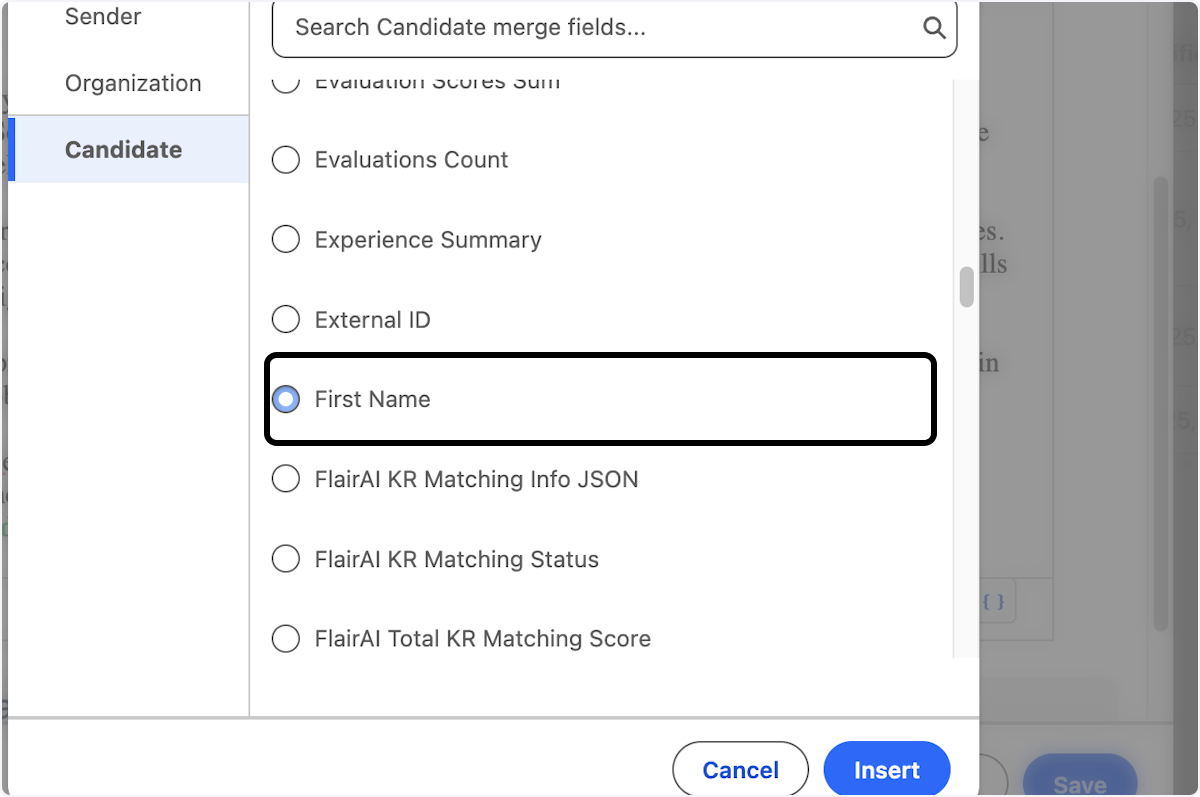Click the Insert button
1200x797 pixels.
[886, 769]
